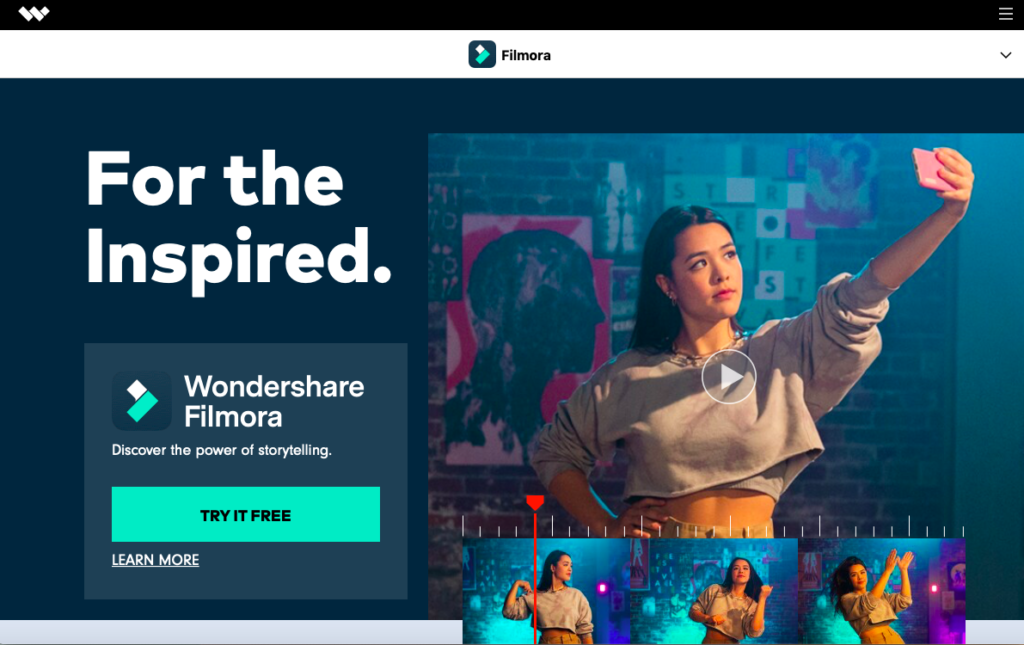The height and width of the screenshot is (645, 1024).
Task: Open the hamburger menu icon
Action: [1006, 14]
